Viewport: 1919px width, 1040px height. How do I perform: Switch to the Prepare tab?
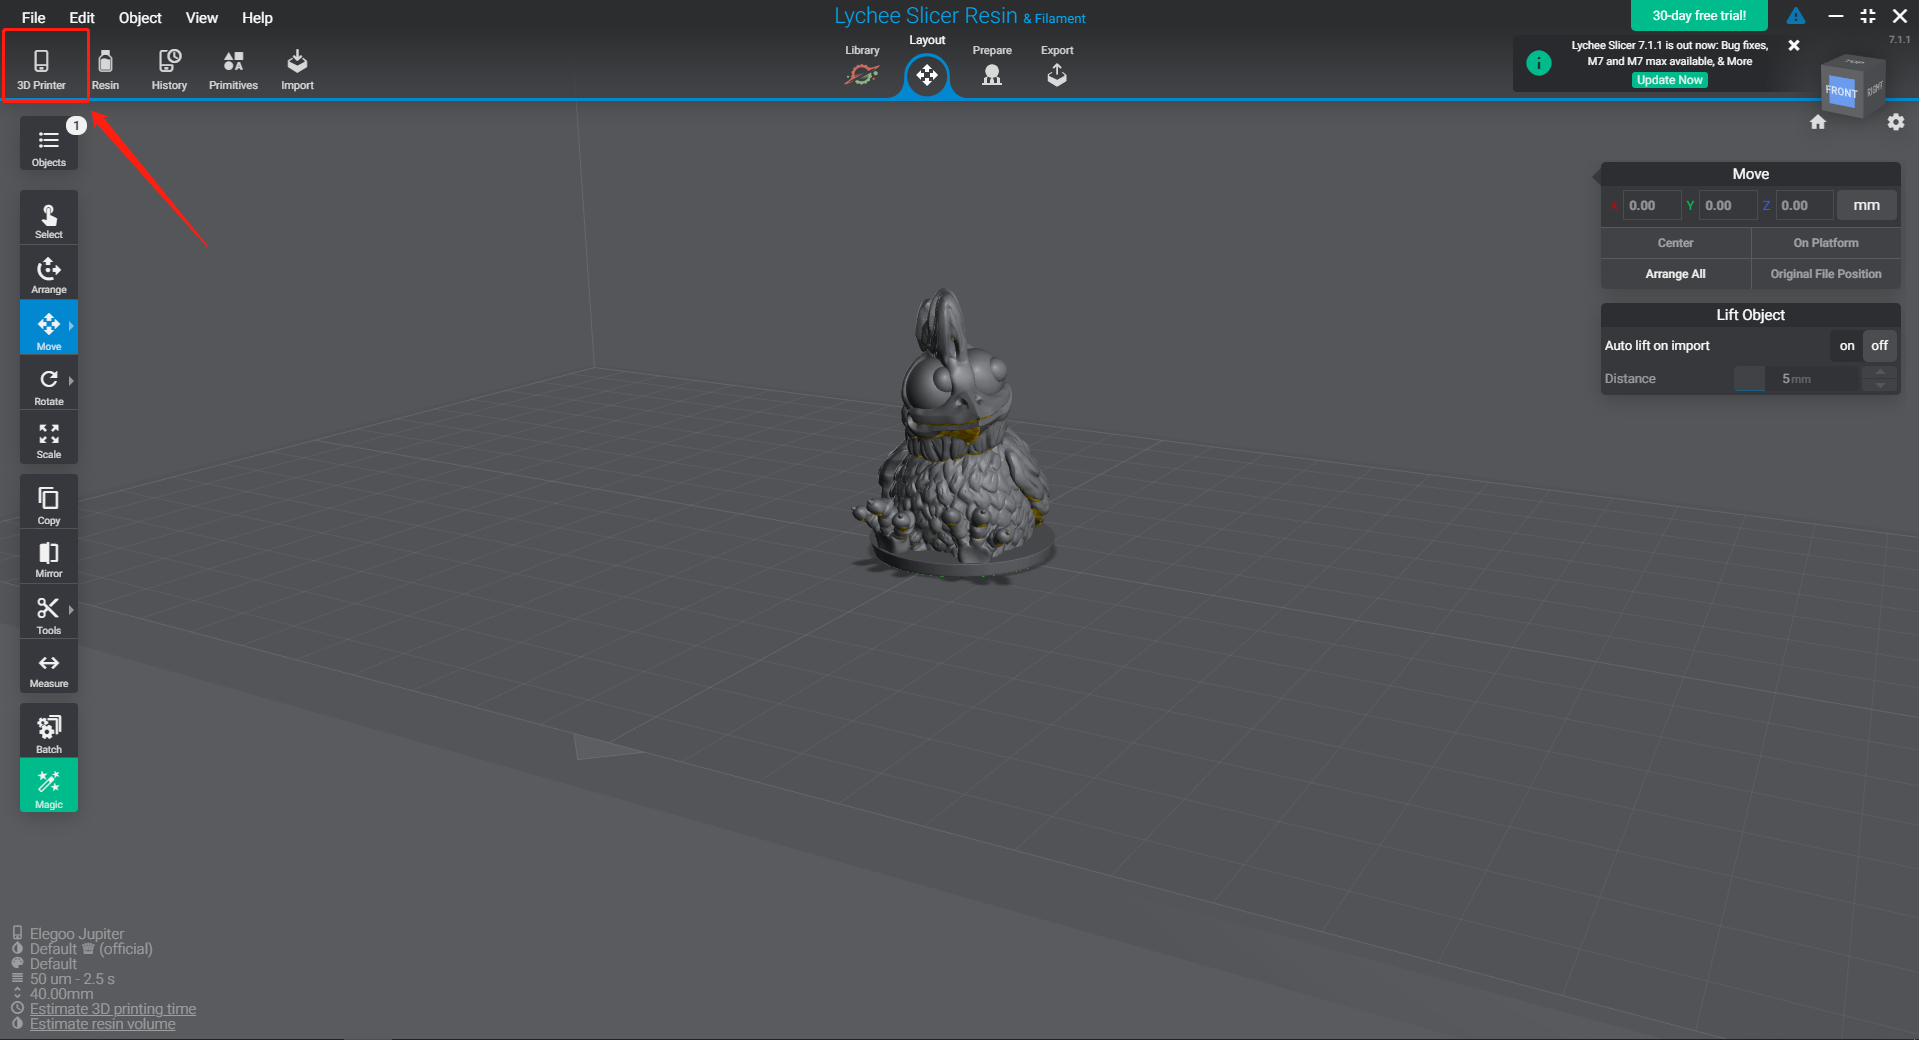992,68
